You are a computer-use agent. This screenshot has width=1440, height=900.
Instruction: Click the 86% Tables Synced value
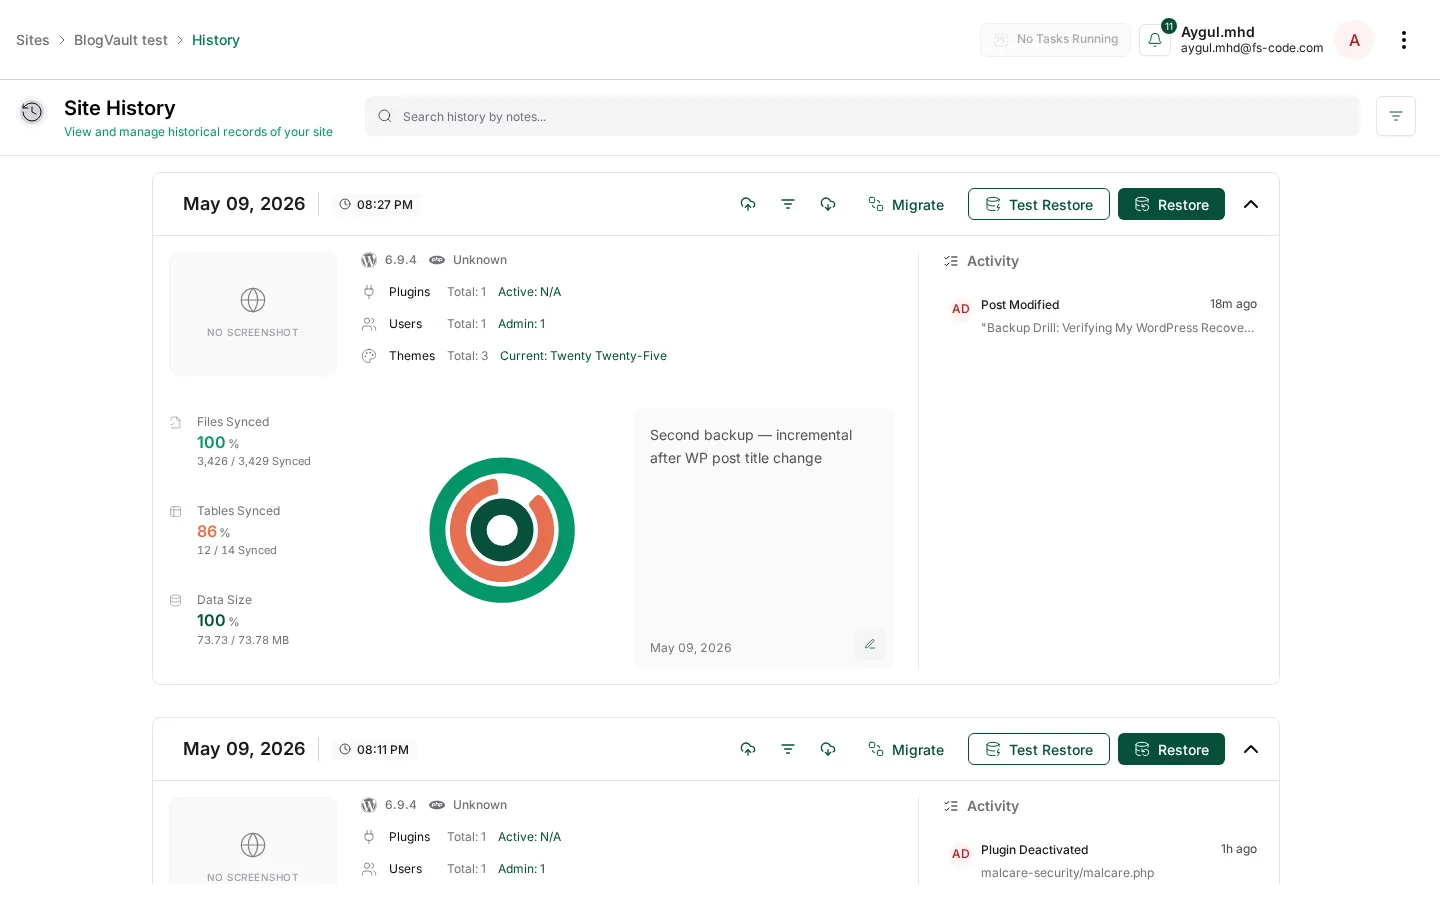(213, 532)
